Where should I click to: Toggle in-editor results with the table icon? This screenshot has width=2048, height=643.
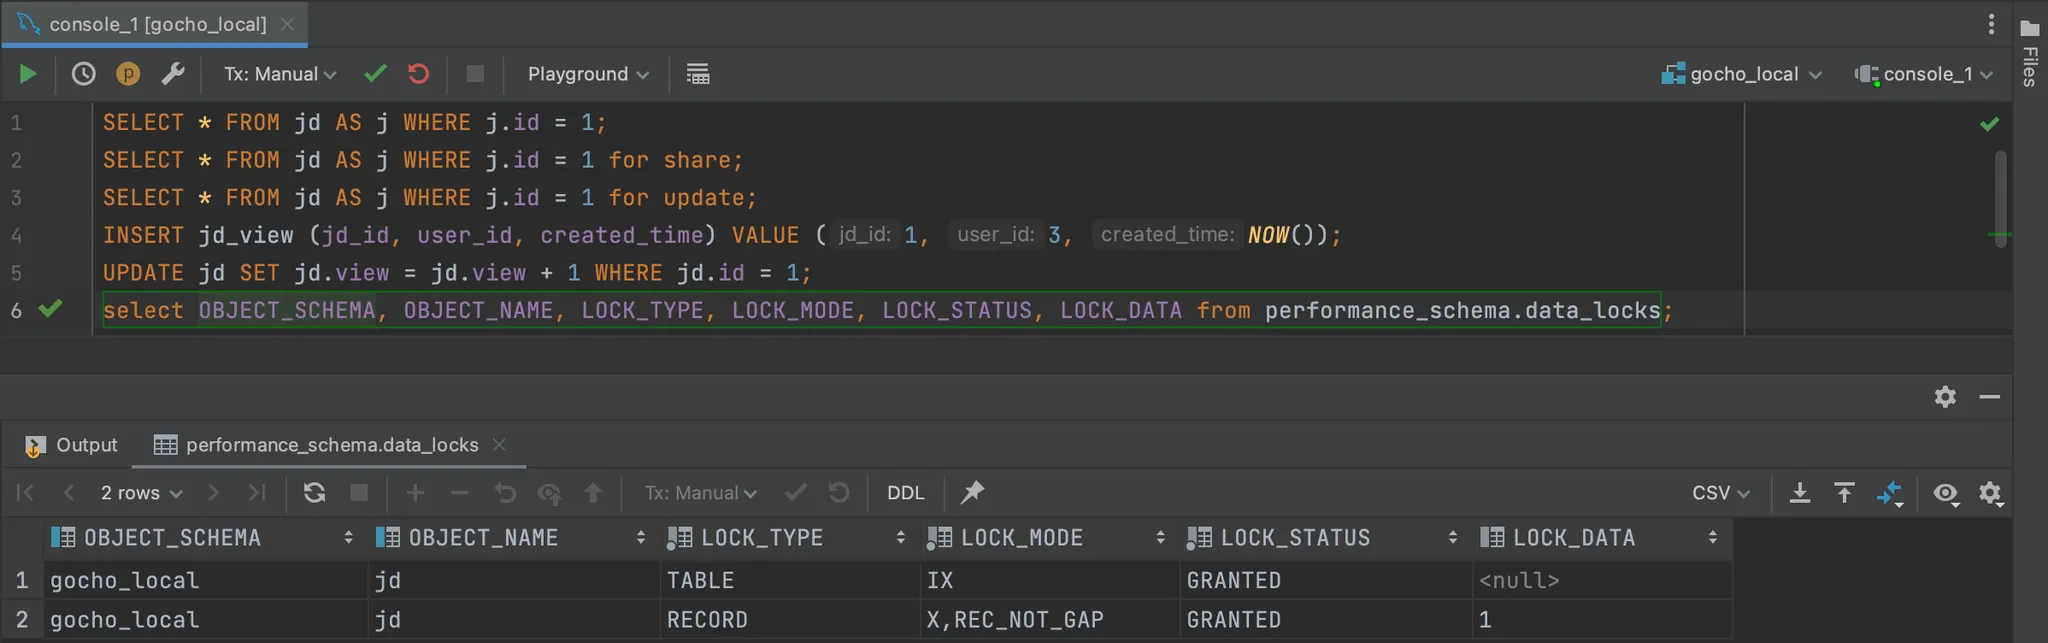(698, 74)
